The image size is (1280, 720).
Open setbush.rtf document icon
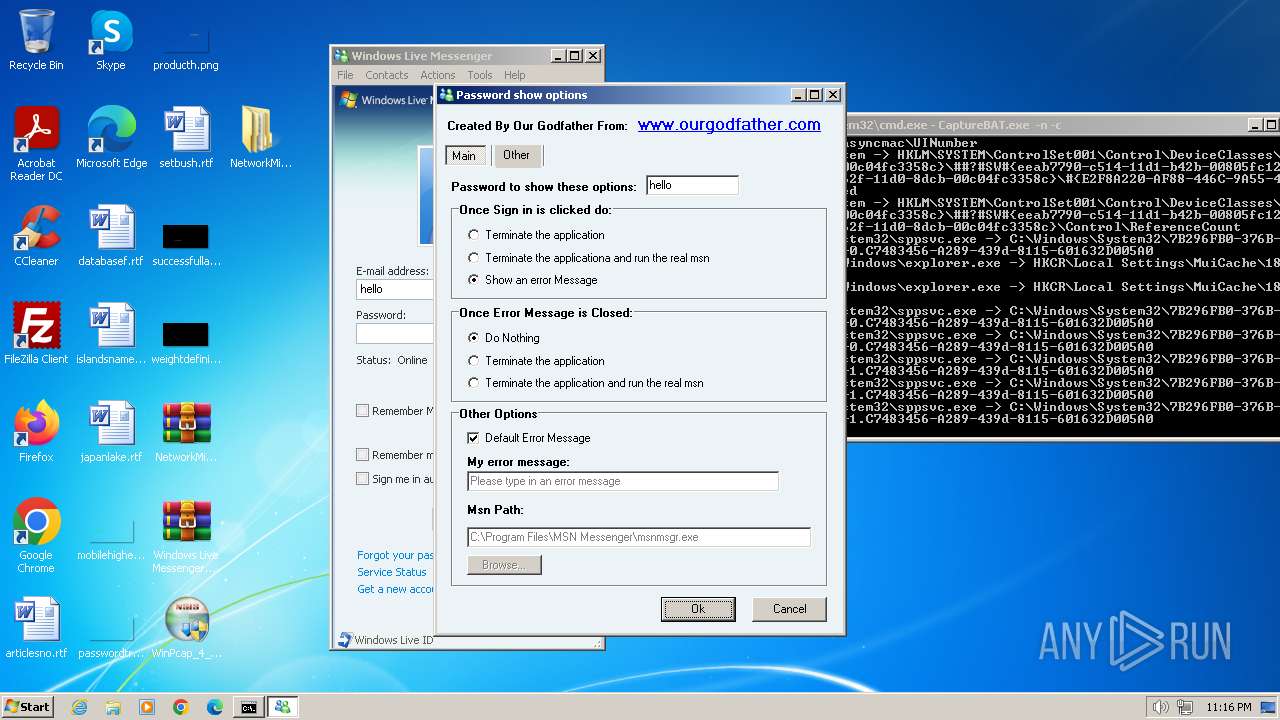(x=186, y=138)
